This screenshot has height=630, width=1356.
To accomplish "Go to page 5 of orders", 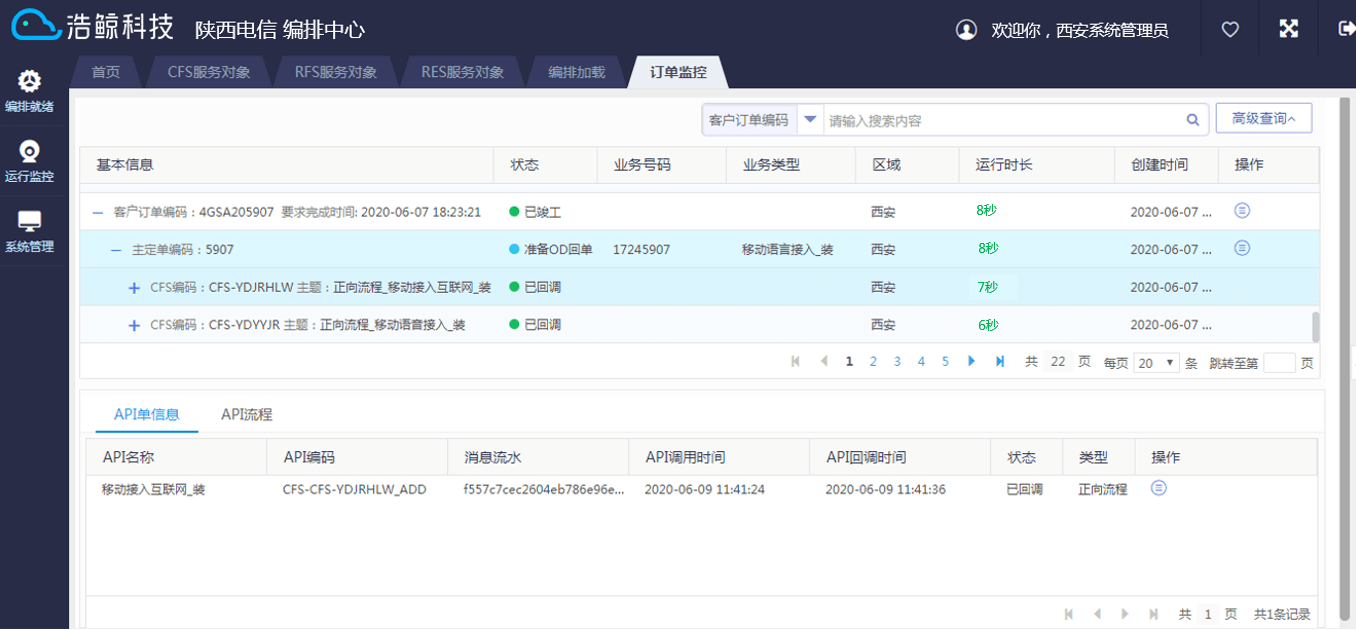I will point(945,362).
